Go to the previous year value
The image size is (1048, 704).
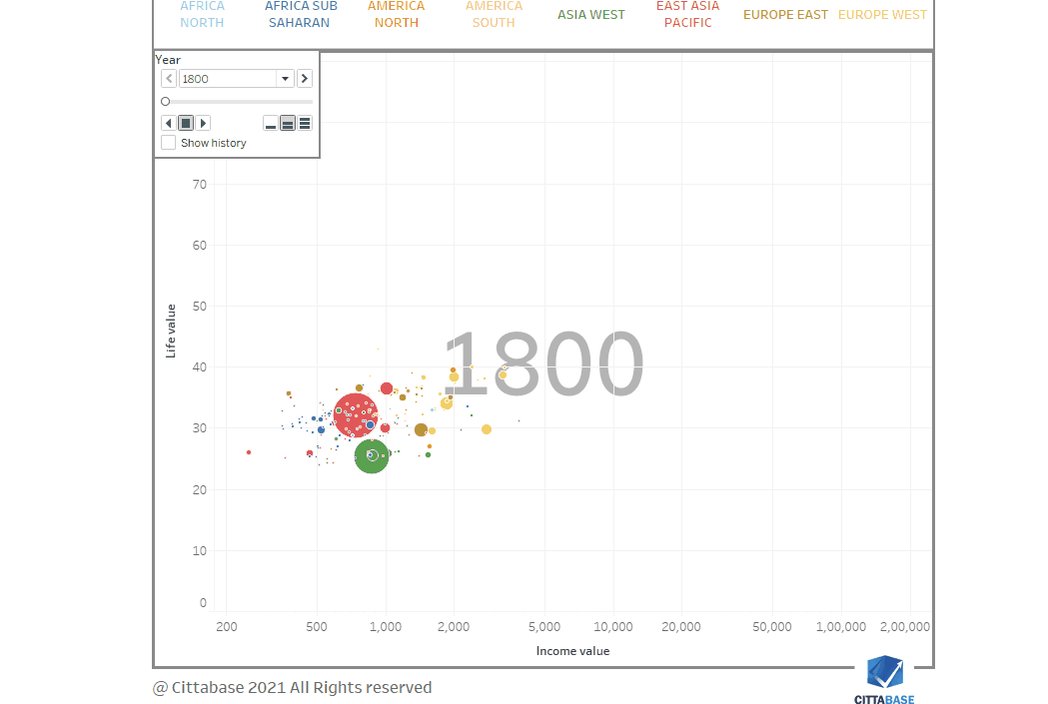tap(169, 79)
